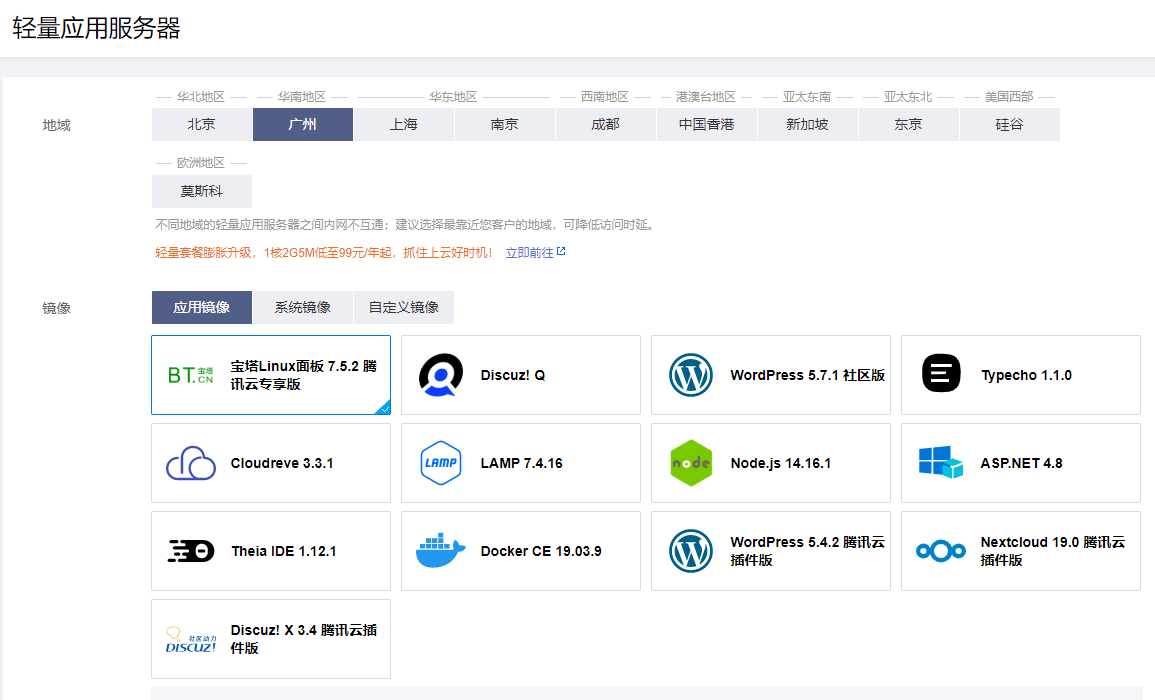
Task: Select Discuz! Q image text
Action: coord(513,375)
